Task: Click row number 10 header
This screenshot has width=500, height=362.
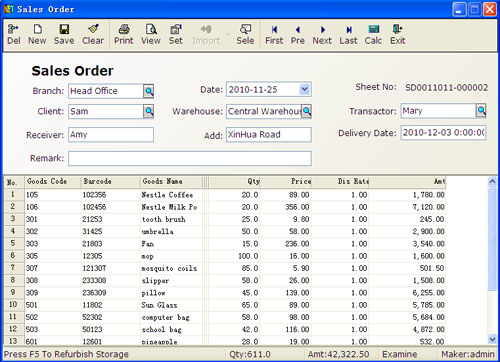Action: tap(13, 305)
